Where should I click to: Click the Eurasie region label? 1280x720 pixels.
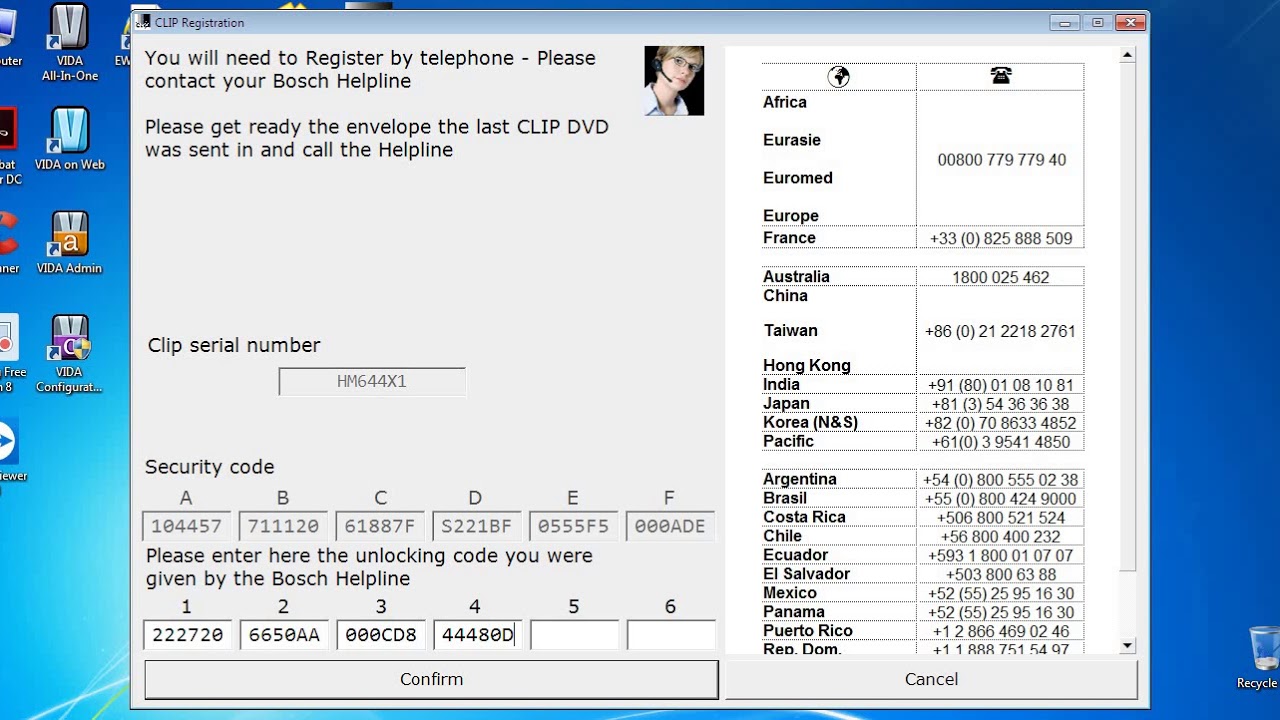click(x=792, y=140)
